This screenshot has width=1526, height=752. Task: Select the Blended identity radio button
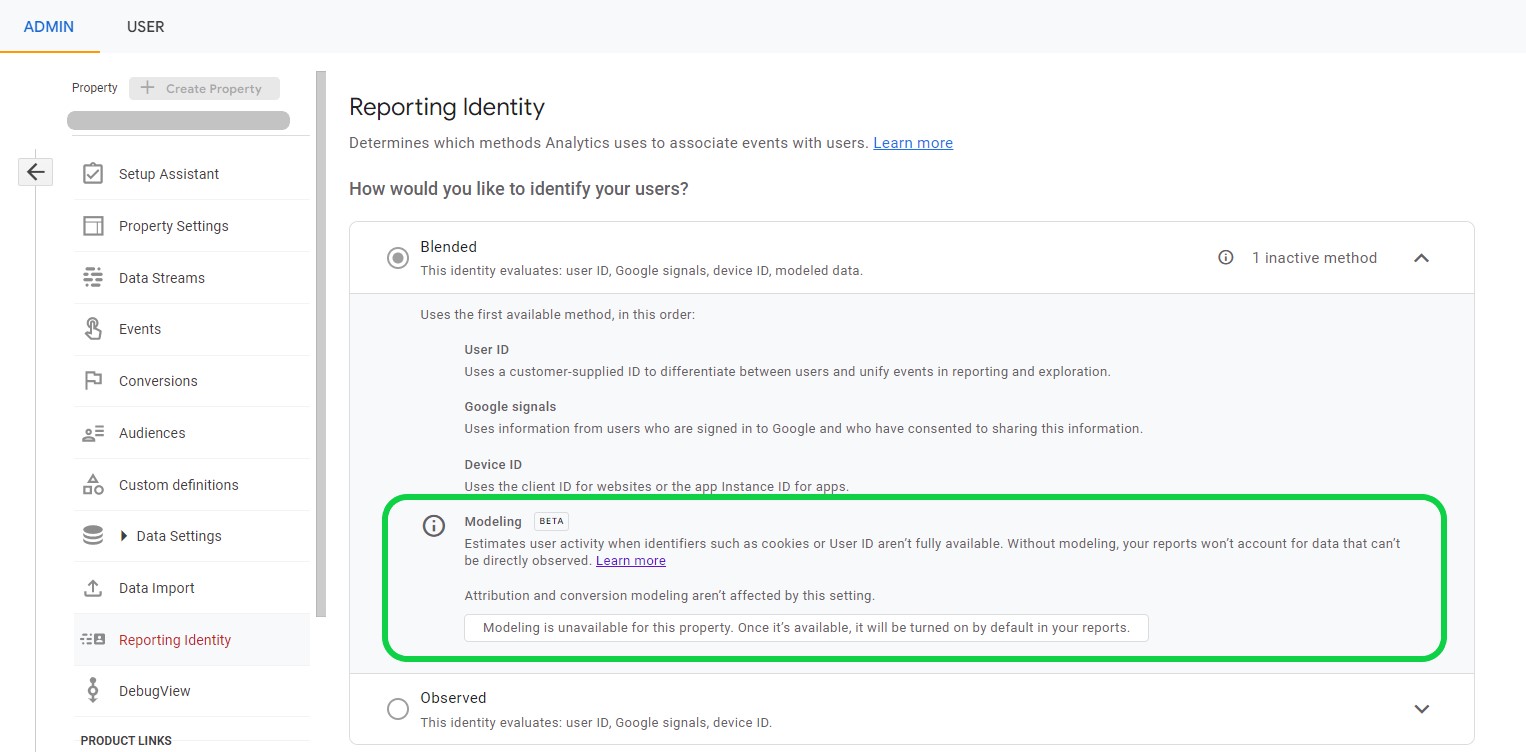(x=398, y=258)
